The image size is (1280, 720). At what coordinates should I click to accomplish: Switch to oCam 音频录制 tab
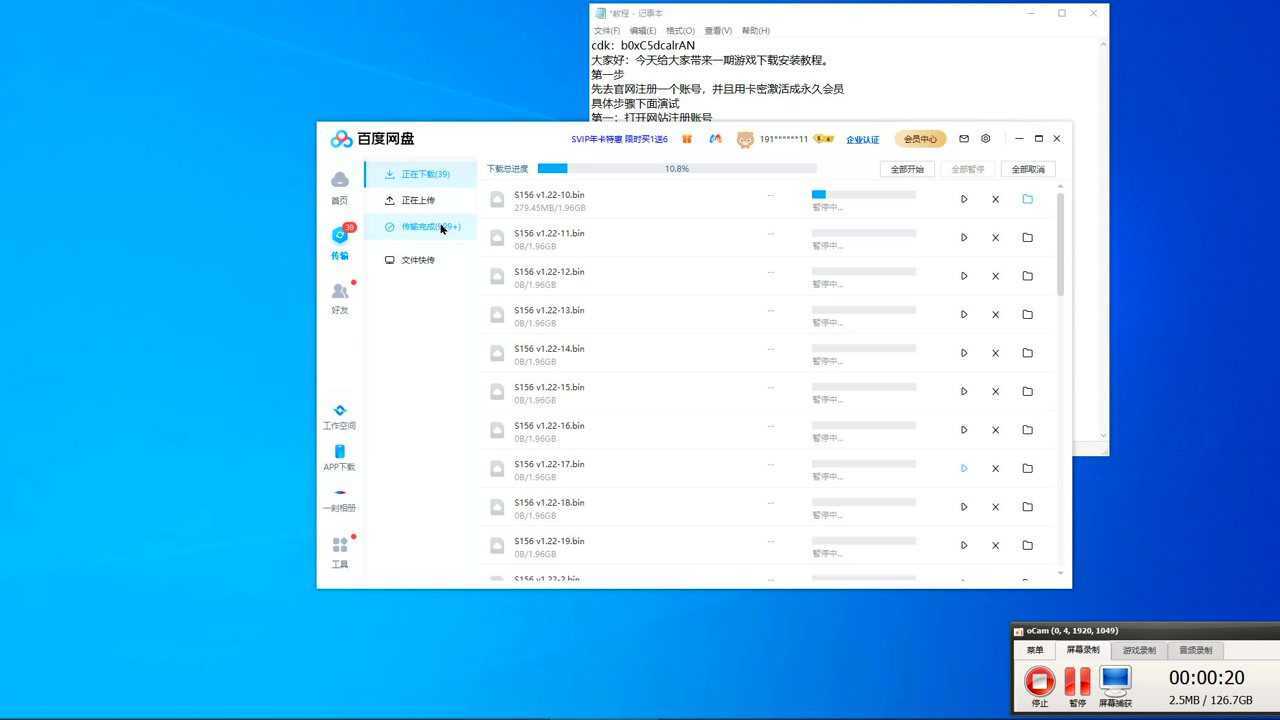(1195, 650)
